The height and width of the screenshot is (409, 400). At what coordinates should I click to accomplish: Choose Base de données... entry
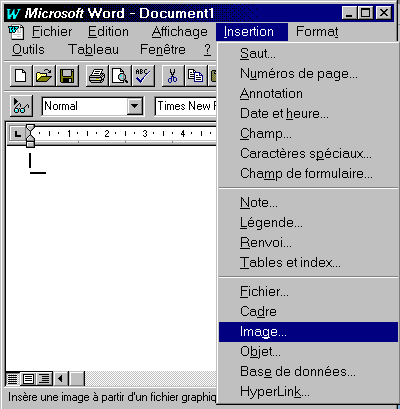coord(308,372)
